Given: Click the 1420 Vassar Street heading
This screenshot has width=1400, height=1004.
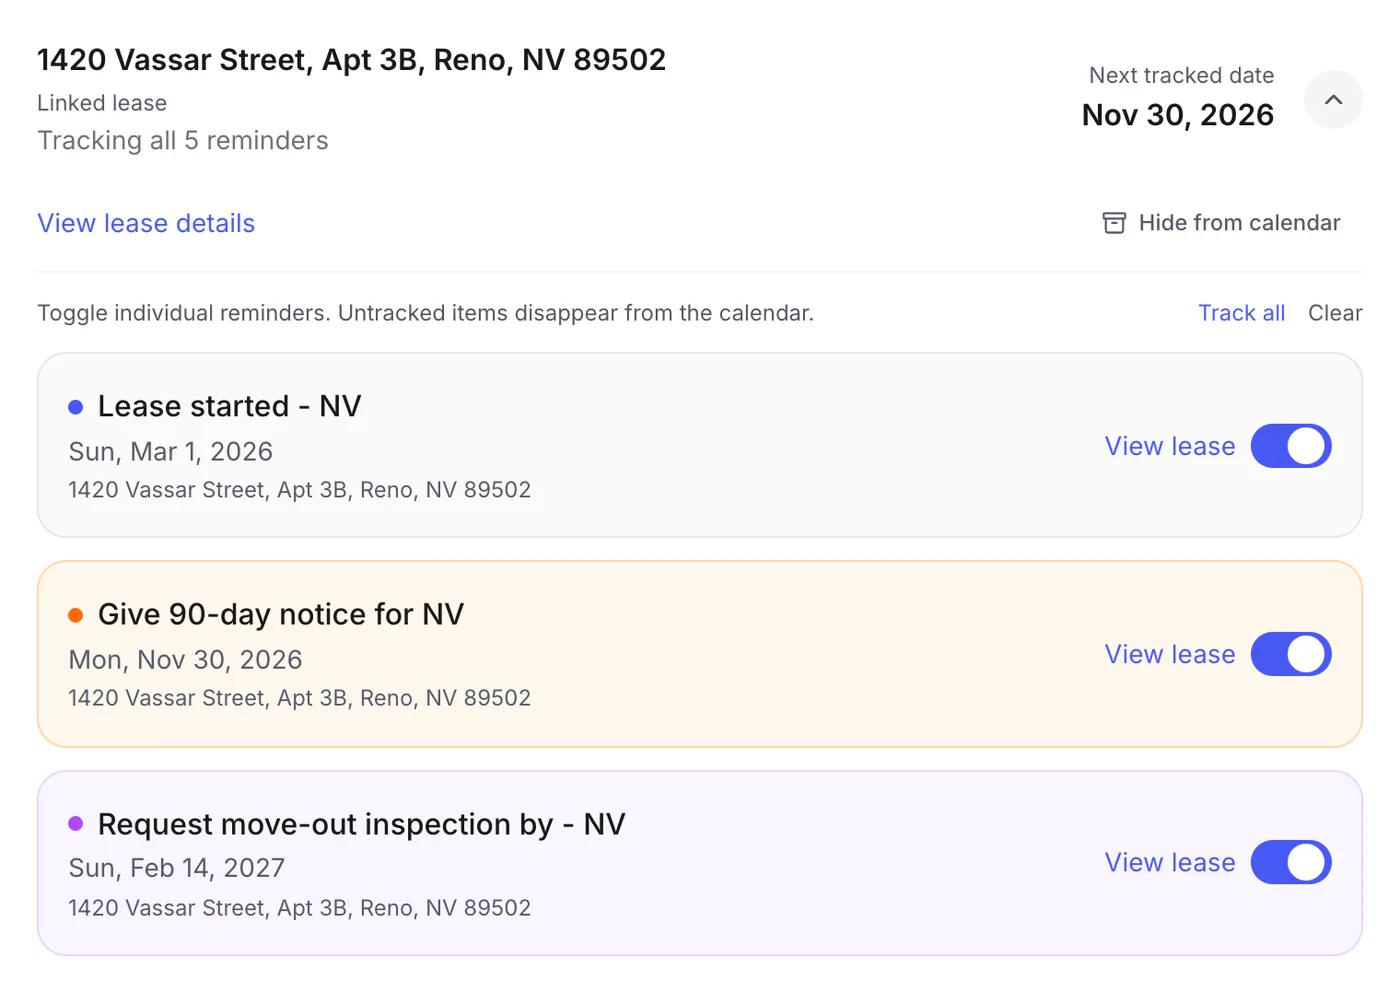Looking at the screenshot, I should (351, 60).
